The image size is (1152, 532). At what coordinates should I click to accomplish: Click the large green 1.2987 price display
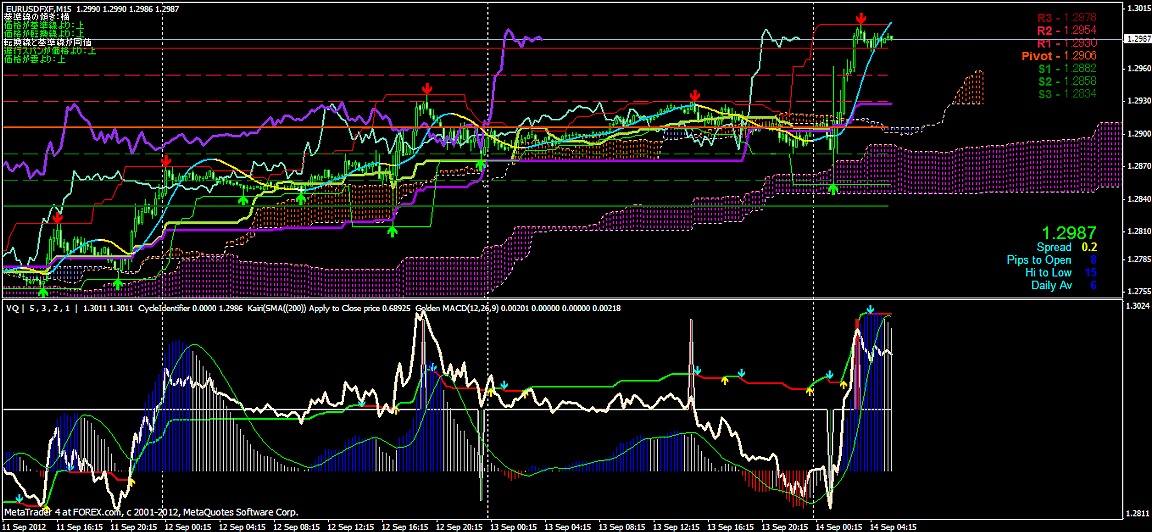point(1062,231)
